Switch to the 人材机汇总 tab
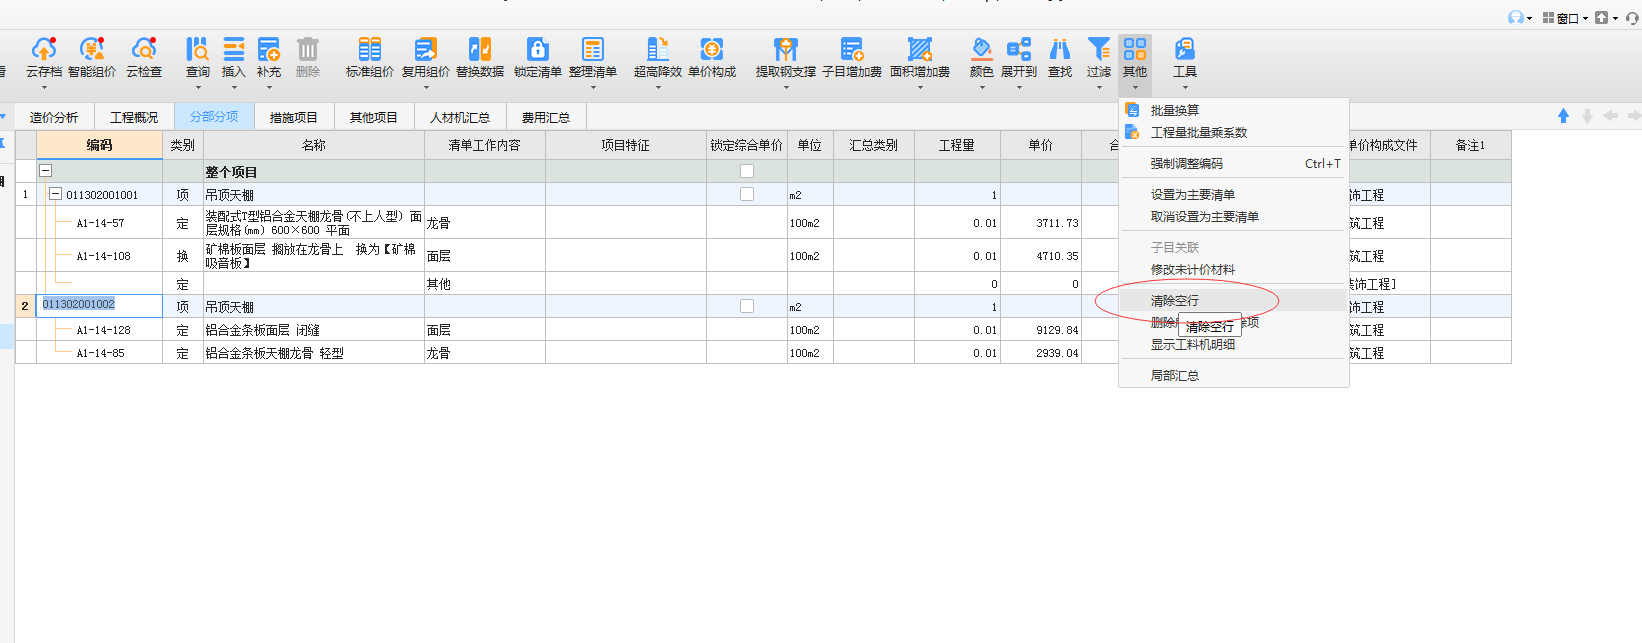 [x=460, y=117]
